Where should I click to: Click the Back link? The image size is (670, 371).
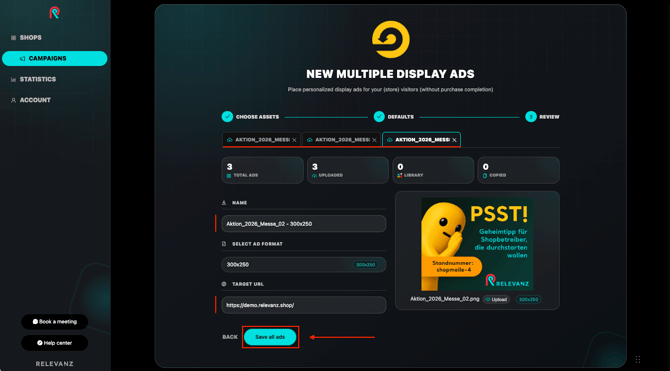tap(230, 337)
